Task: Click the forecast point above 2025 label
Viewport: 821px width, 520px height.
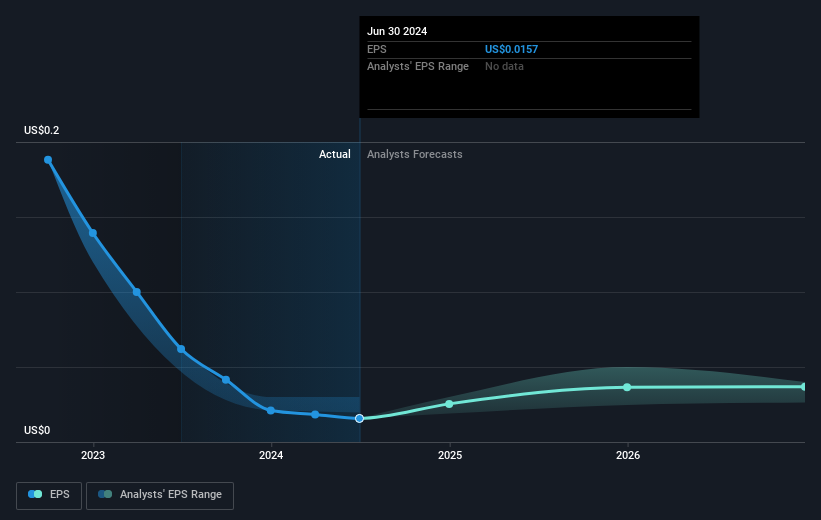Action: click(449, 404)
